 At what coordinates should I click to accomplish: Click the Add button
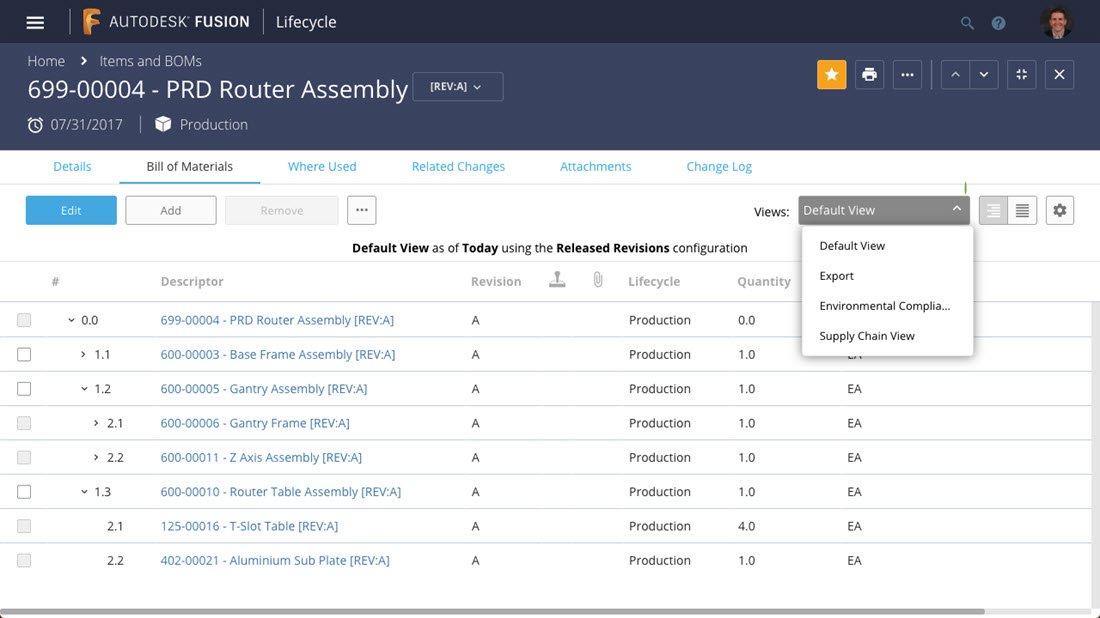(x=170, y=210)
